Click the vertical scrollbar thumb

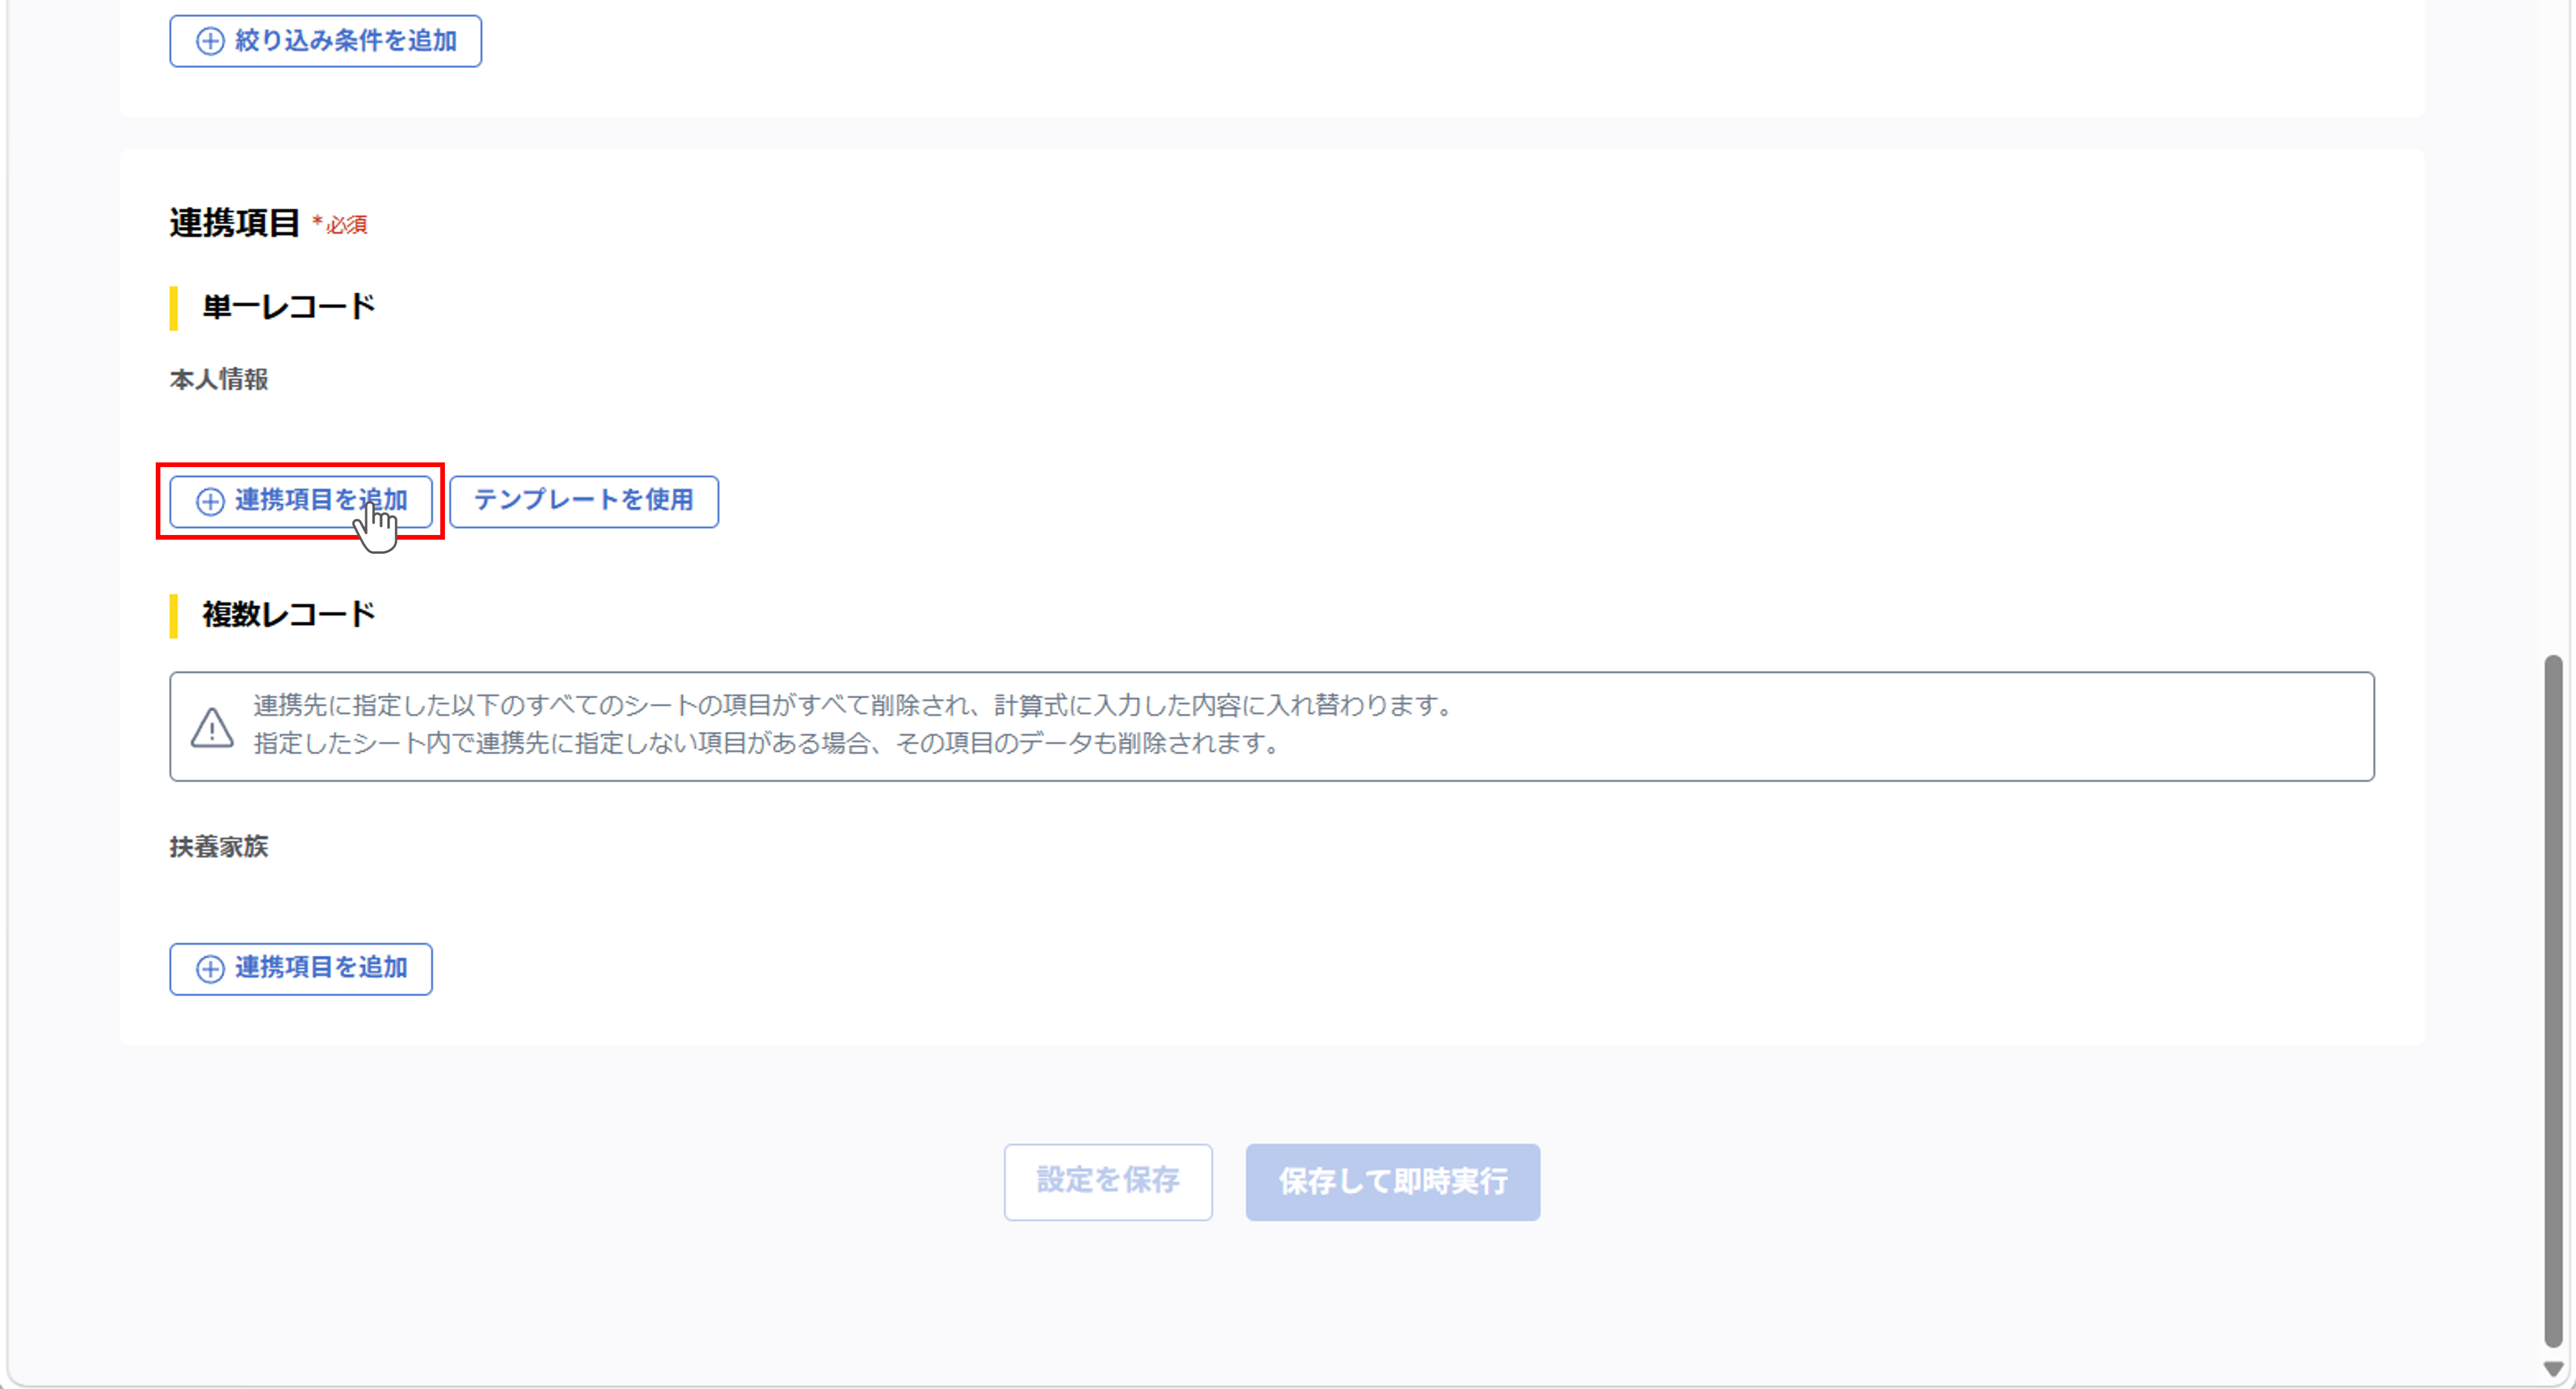(x=2553, y=1001)
